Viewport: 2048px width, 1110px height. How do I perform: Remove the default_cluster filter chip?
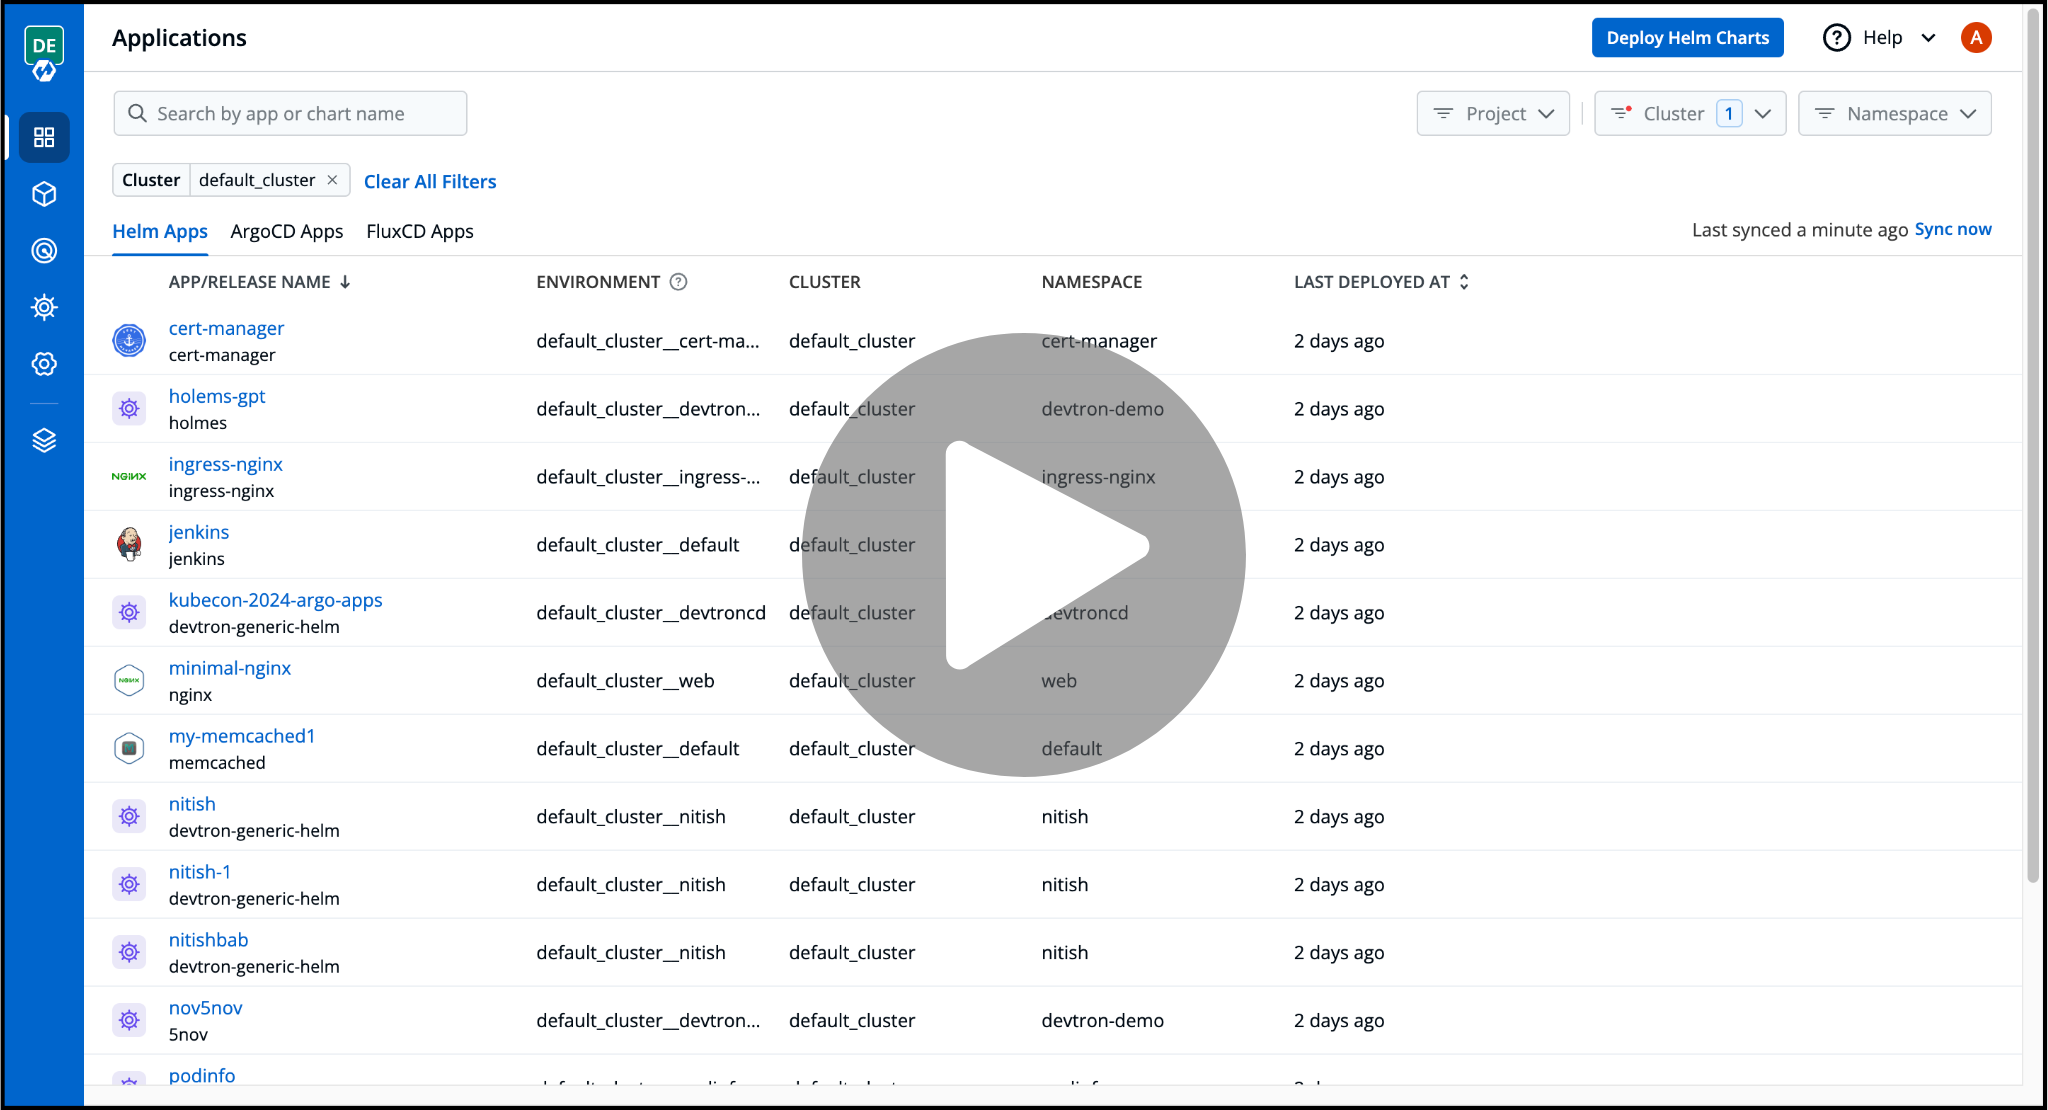(332, 180)
